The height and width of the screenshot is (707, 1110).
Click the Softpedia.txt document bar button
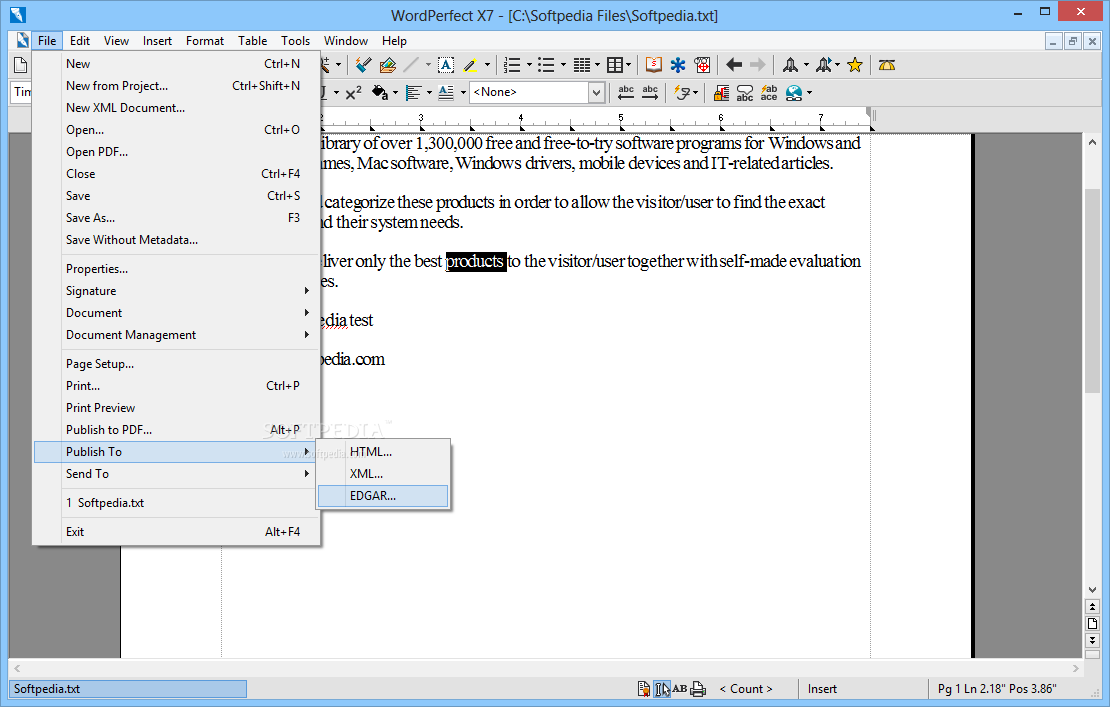click(x=129, y=689)
